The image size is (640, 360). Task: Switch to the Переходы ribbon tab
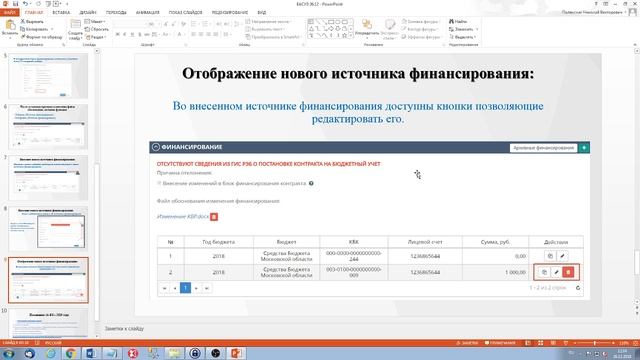coord(116,13)
